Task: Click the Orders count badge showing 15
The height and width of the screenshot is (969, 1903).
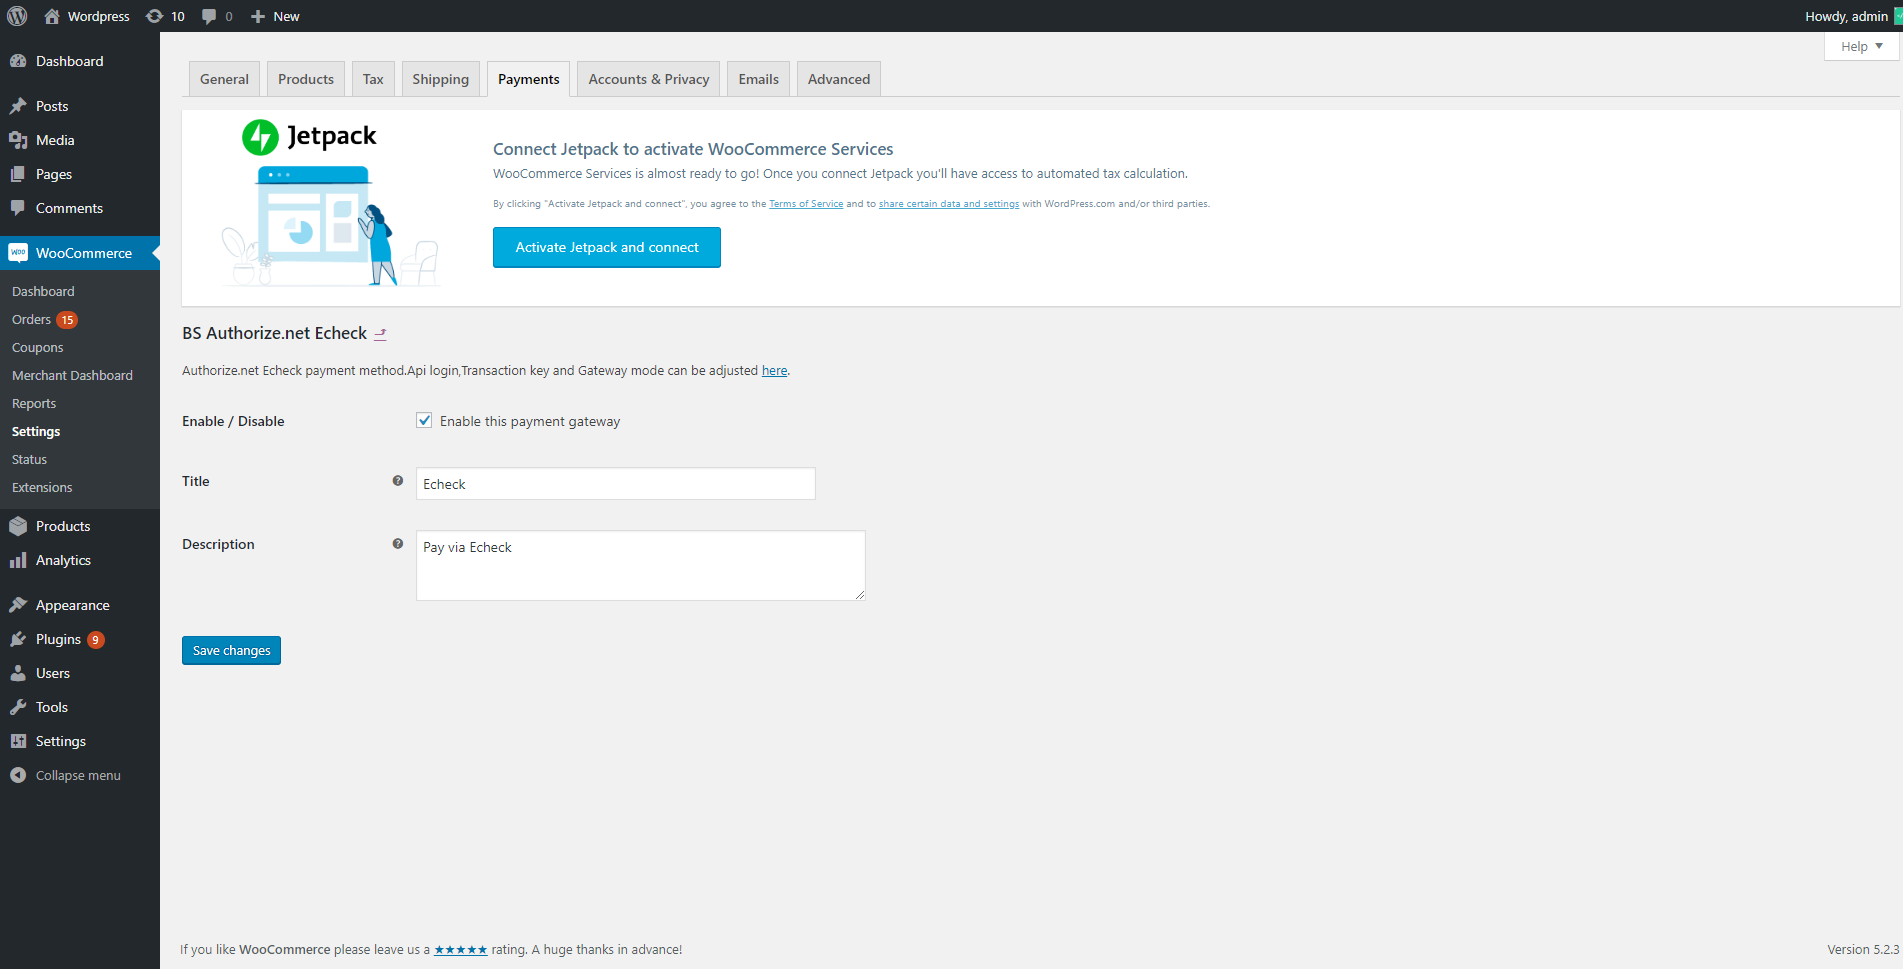Action: (x=67, y=320)
